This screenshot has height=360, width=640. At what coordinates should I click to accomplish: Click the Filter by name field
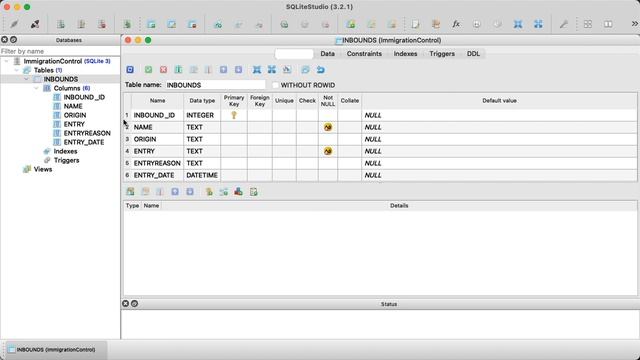point(60,51)
